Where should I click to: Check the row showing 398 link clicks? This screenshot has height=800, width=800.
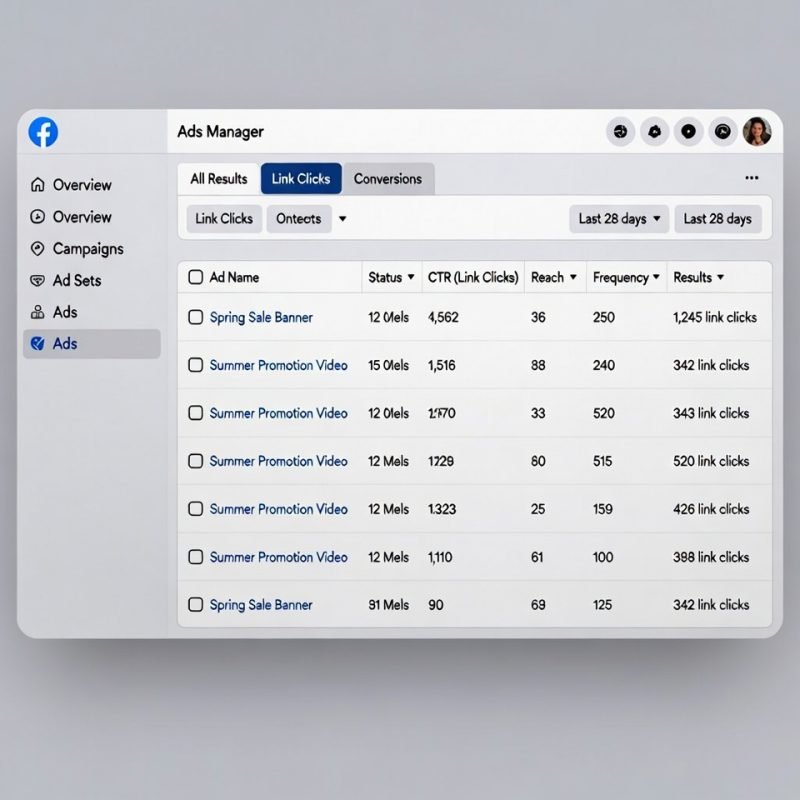195,557
